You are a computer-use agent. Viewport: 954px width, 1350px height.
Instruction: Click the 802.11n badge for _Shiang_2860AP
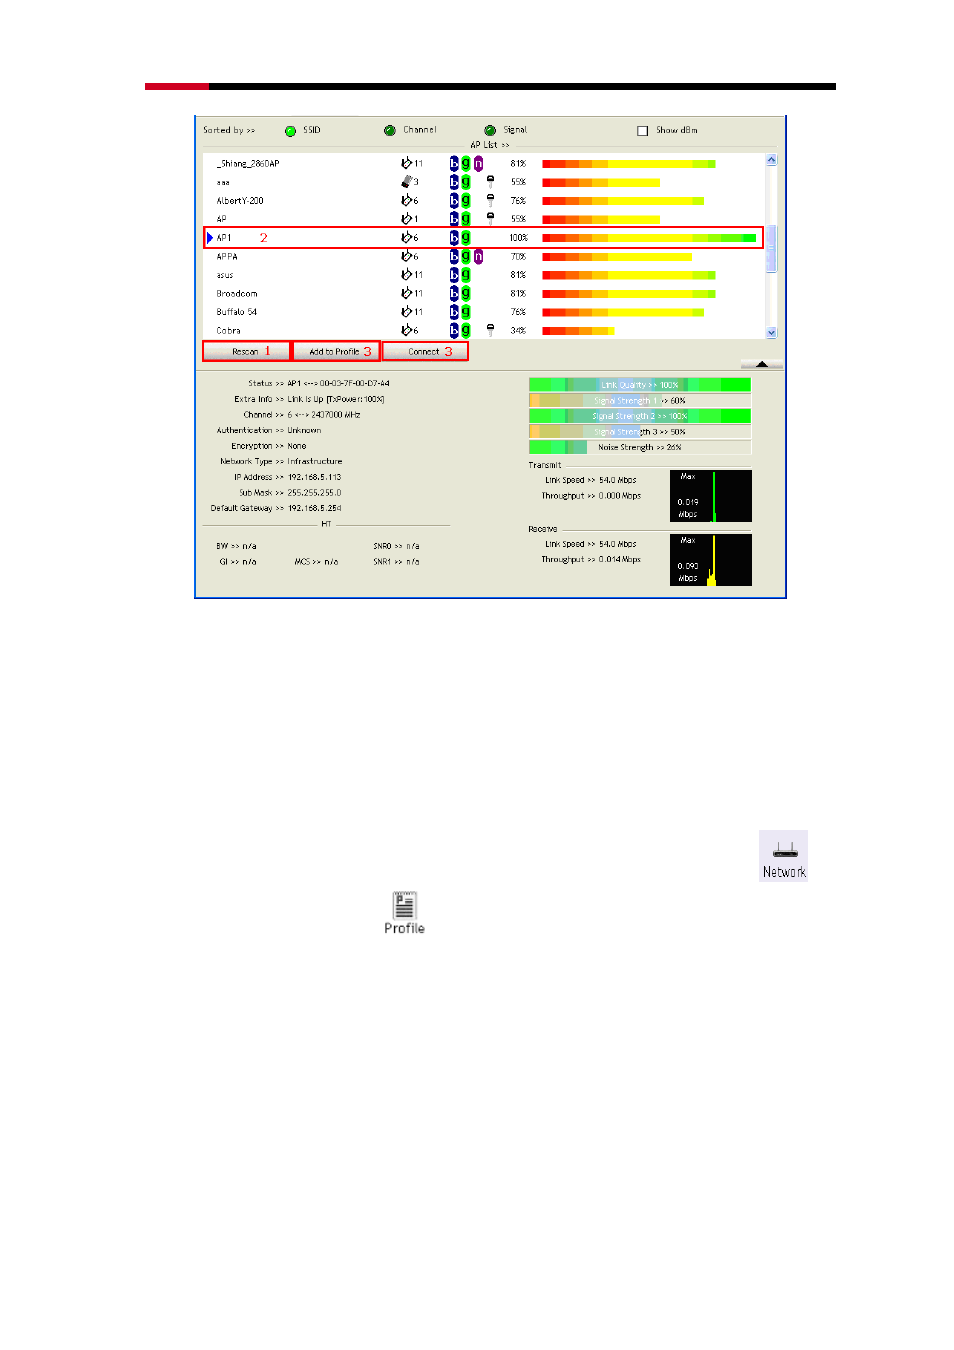[479, 163]
